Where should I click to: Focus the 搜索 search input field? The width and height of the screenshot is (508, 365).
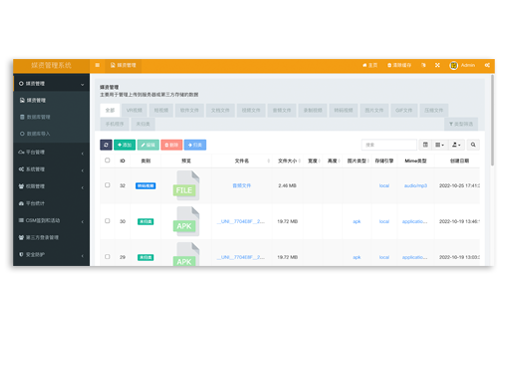pyautogui.click(x=389, y=145)
